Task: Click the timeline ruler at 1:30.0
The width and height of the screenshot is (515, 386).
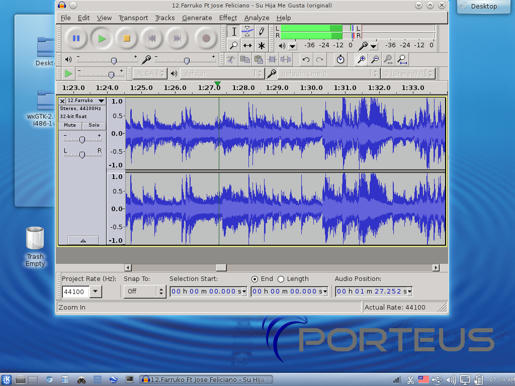Action: (311, 88)
